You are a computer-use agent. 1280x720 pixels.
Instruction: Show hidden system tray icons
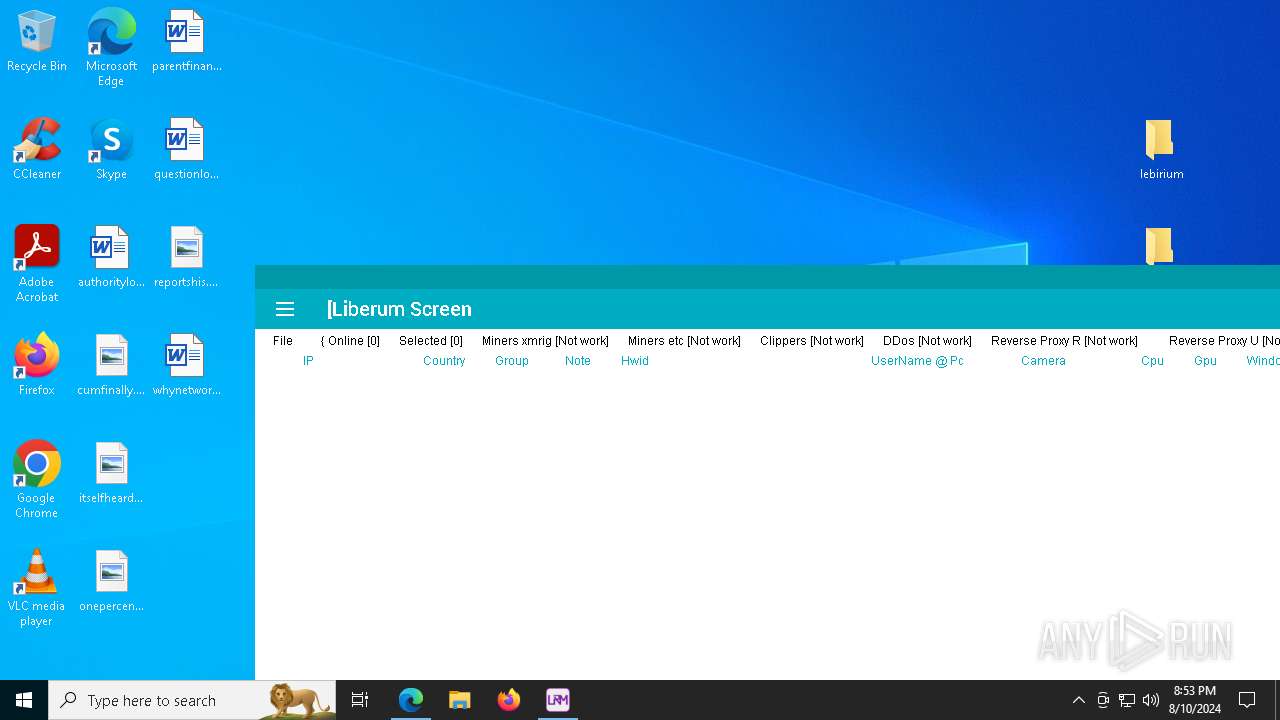pos(1079,700)
